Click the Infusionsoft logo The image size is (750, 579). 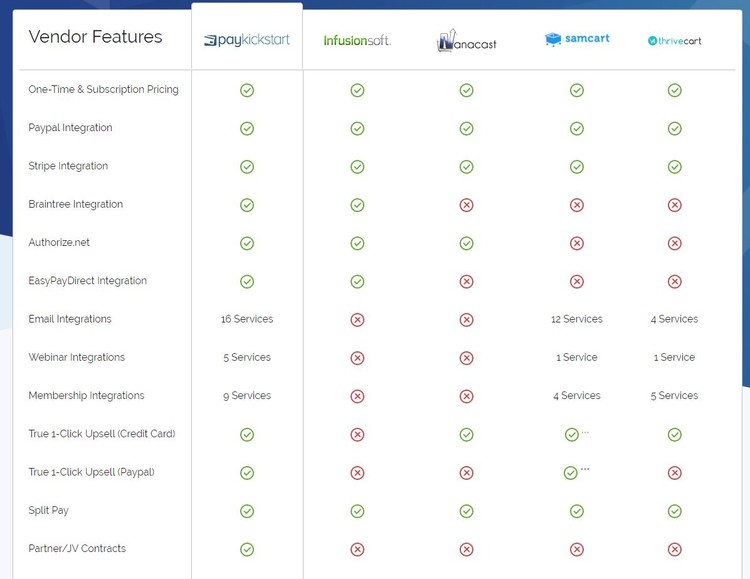click(357, 40)
